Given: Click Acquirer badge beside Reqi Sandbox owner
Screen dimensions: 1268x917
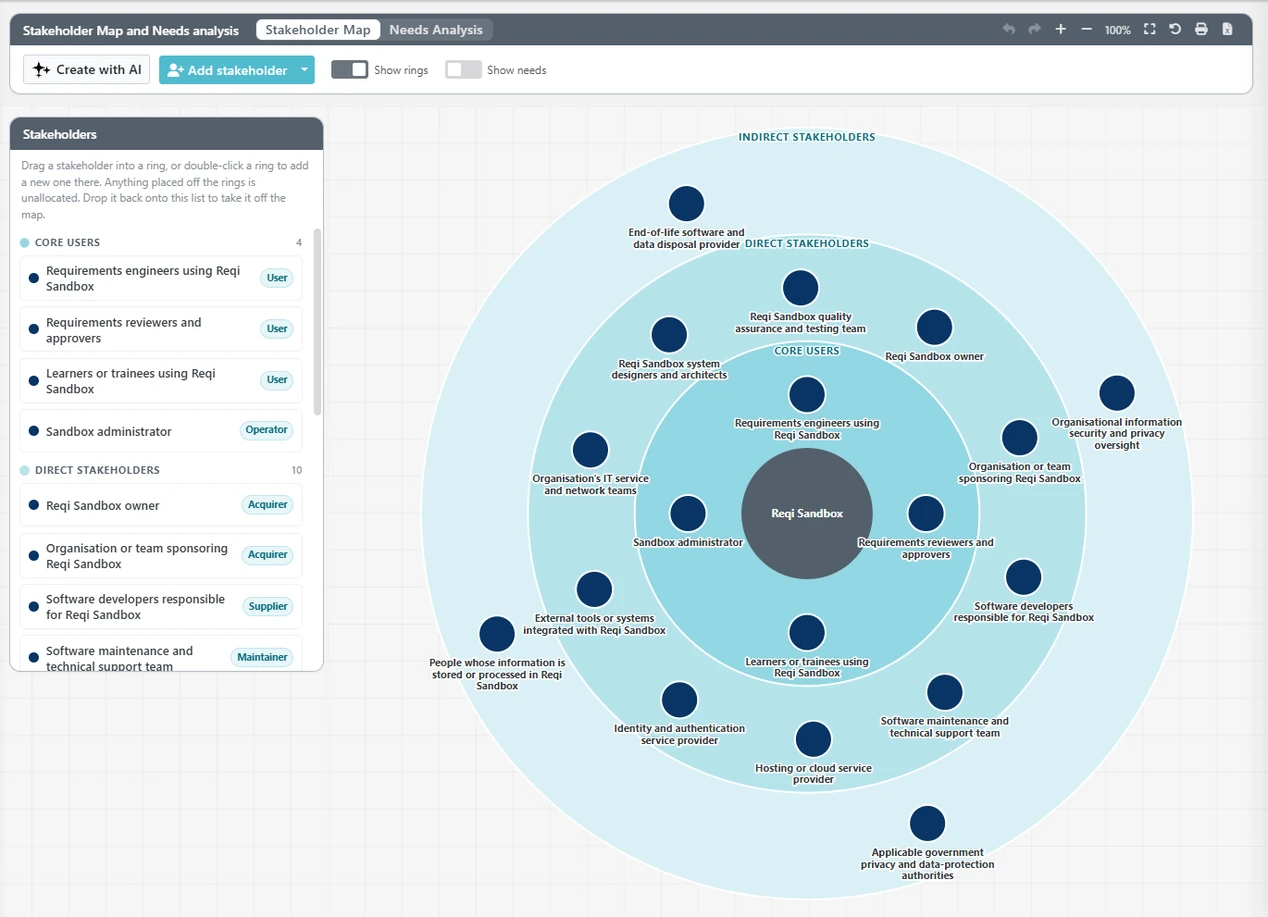Looking at the screenshot, I should (268, 505).
